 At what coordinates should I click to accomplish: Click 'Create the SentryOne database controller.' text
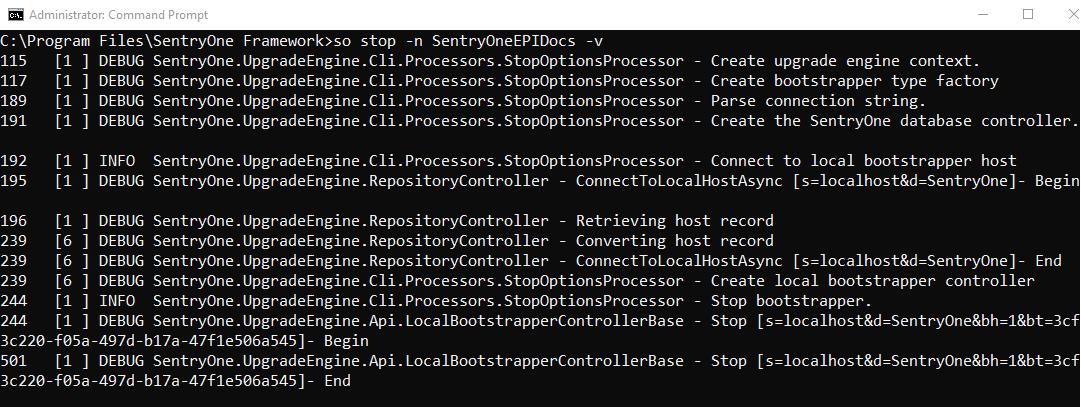pos(894,121)
